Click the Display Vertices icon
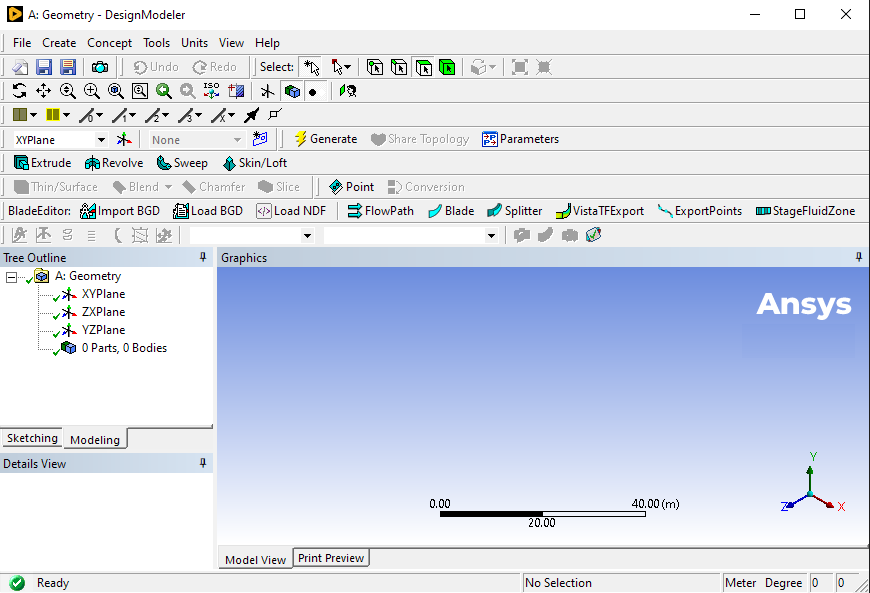 click(x=275, y=114)
